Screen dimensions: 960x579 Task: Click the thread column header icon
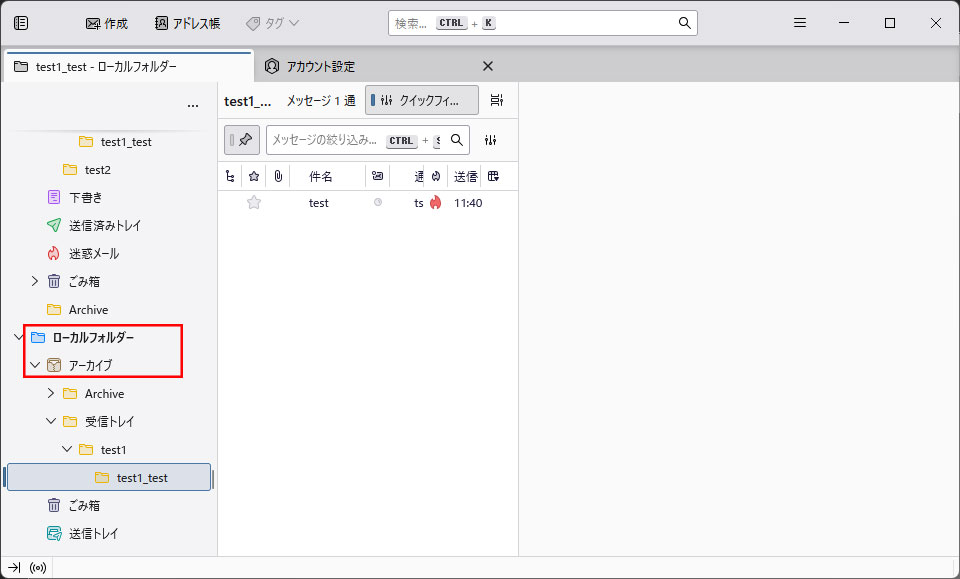(230, 176)
